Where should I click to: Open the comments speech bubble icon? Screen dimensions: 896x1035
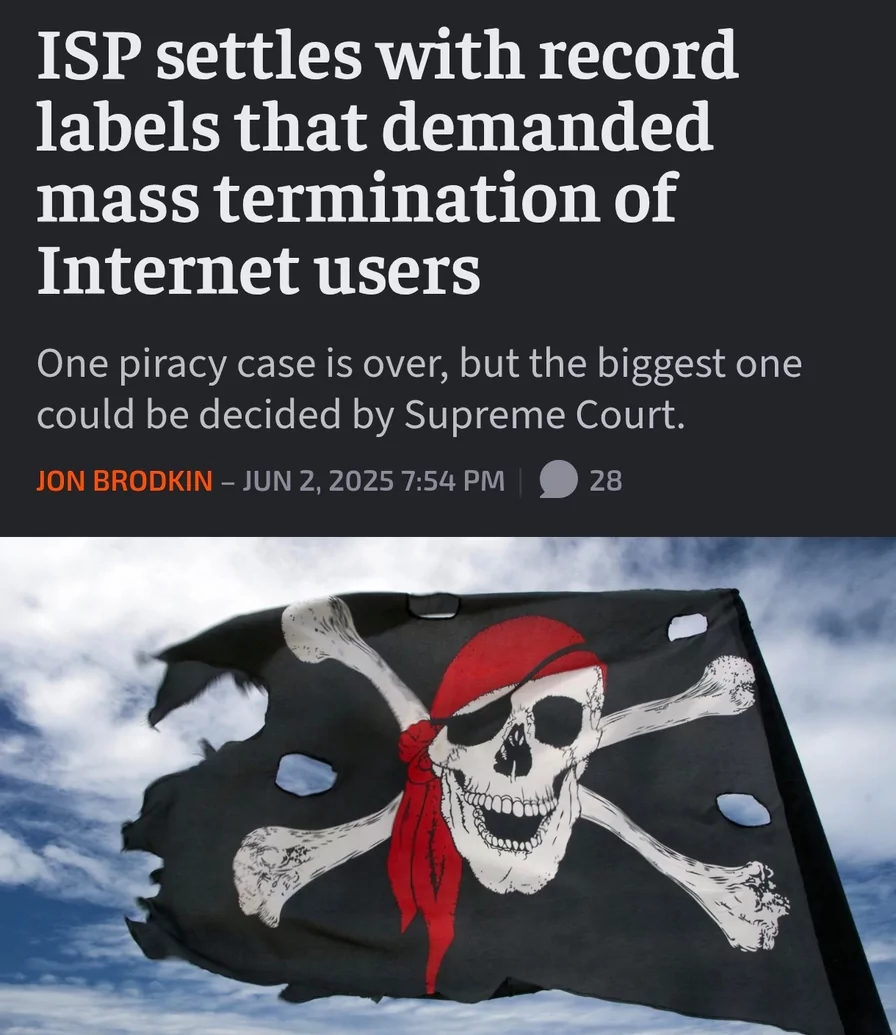[559, 479]
